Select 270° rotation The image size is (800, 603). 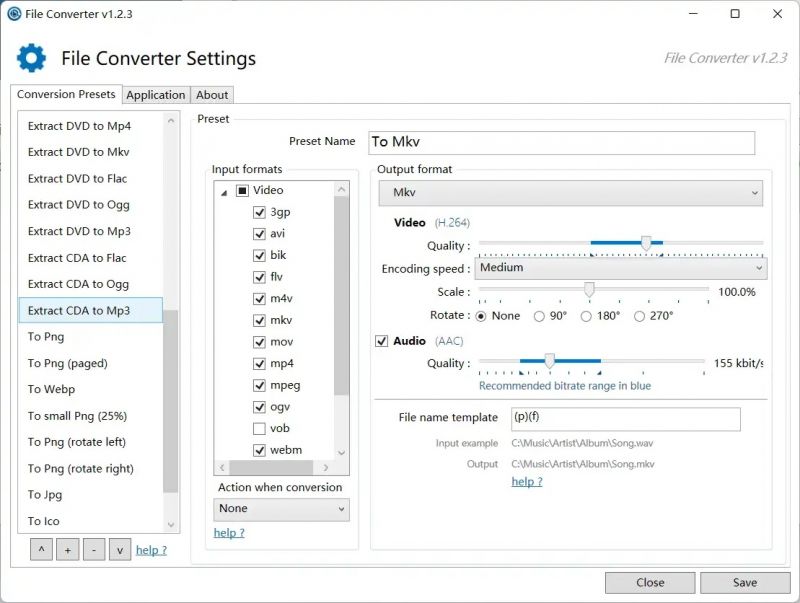click(639, 316)
